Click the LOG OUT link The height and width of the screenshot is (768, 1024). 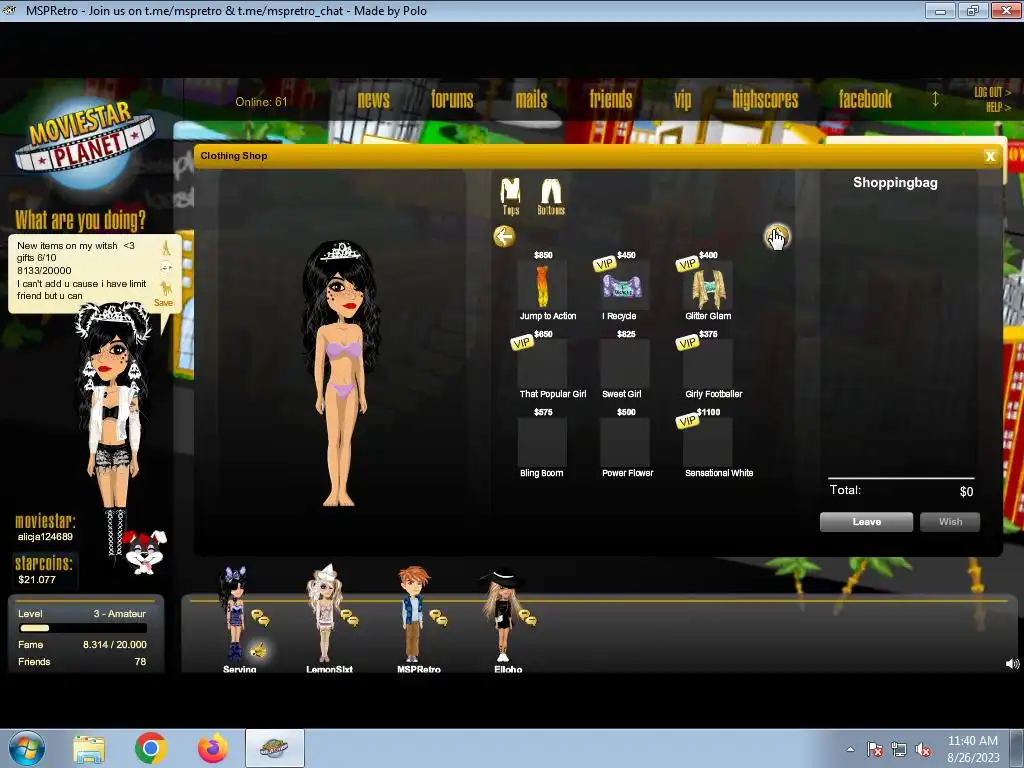[992, 92]
